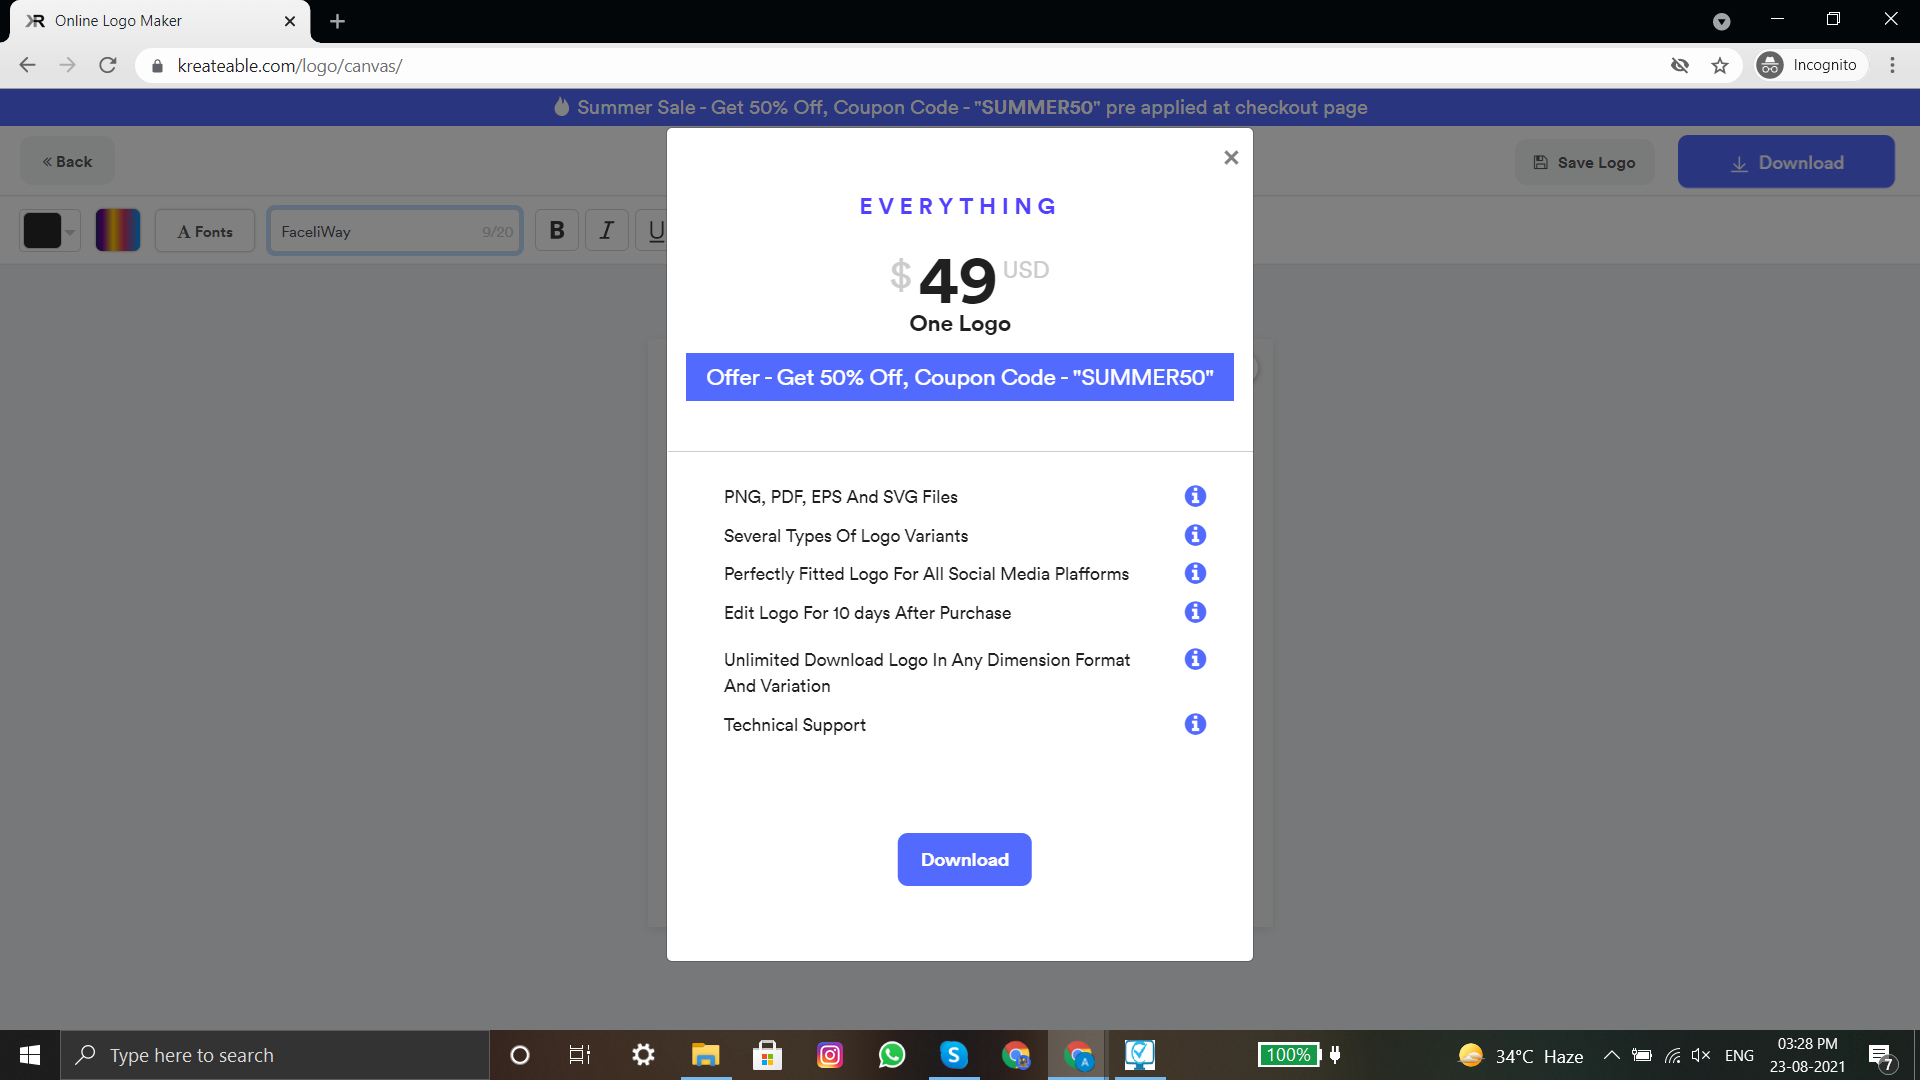Screen dimensions: 1920x1080
Task: Toggle bold text formatting
Action: (x=557, y=231)
